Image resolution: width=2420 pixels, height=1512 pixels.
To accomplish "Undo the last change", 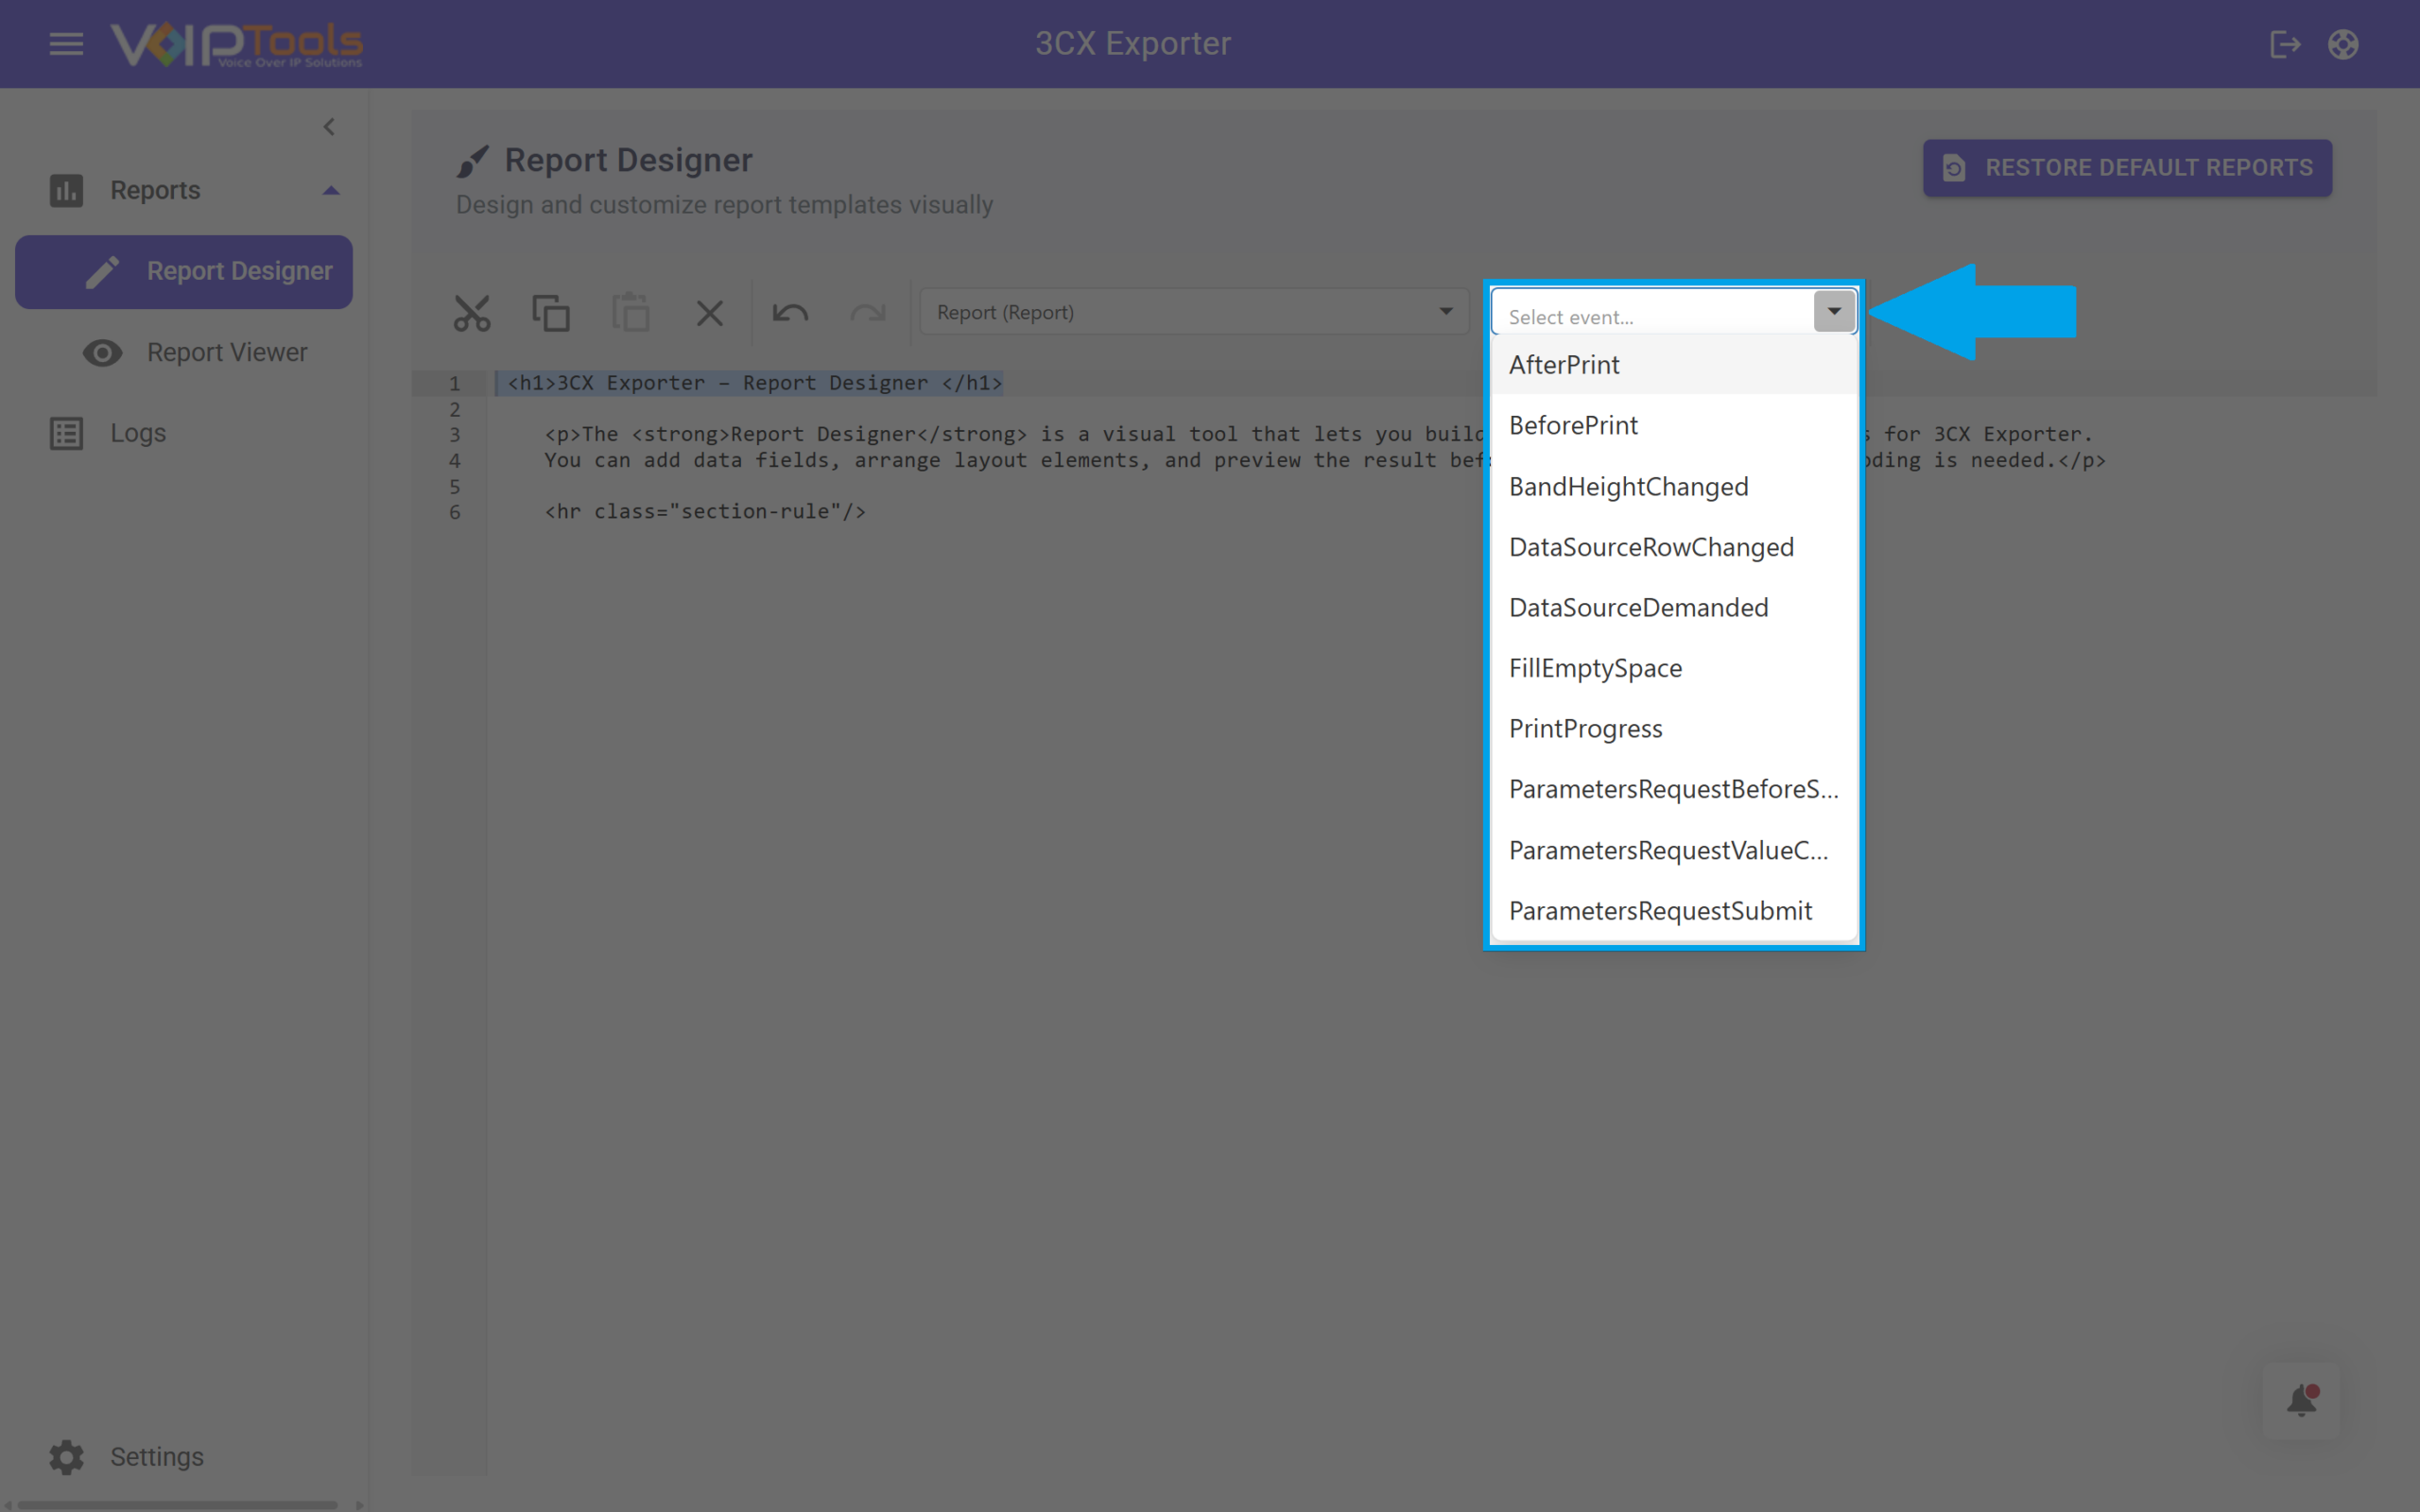I will tap(790, 313).
